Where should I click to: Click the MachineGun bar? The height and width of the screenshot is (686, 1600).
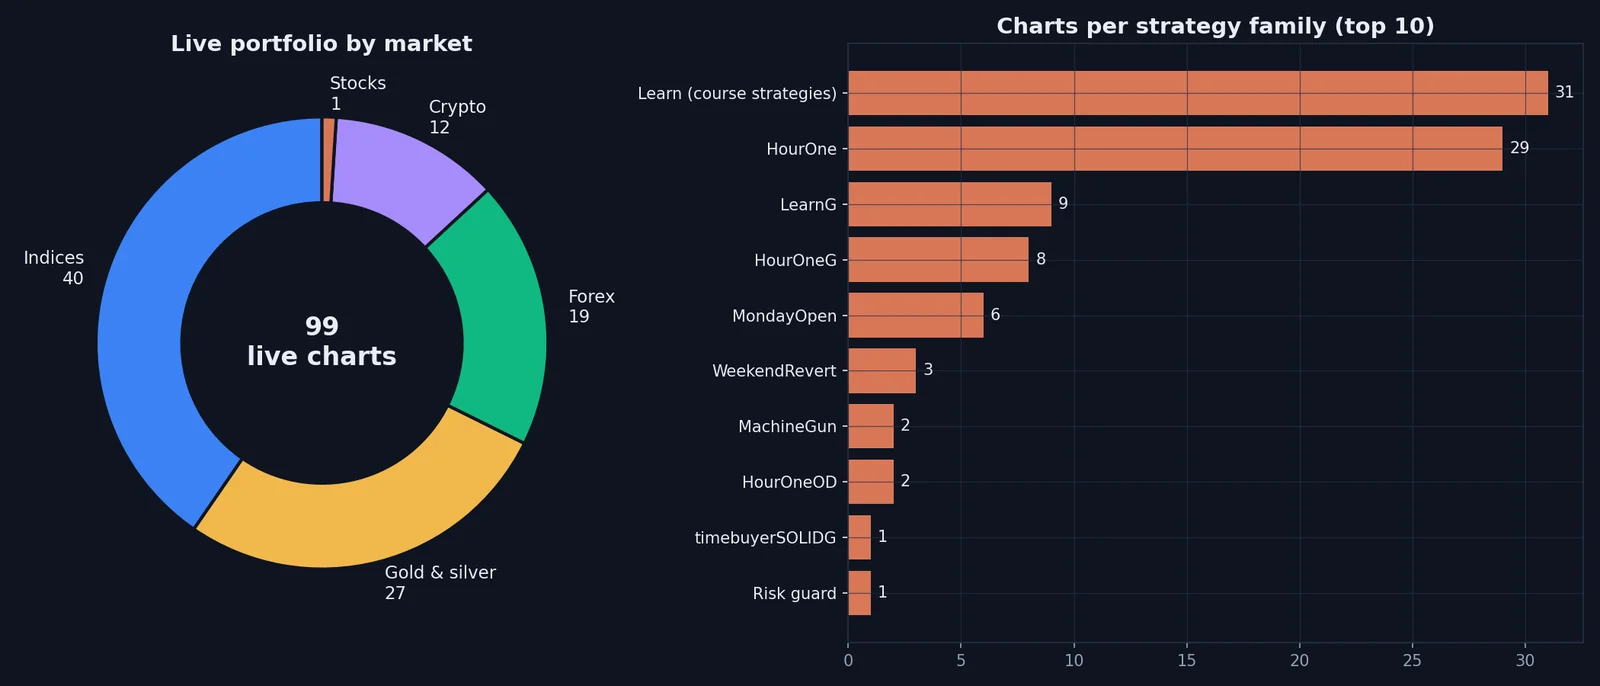coord(871,426)
